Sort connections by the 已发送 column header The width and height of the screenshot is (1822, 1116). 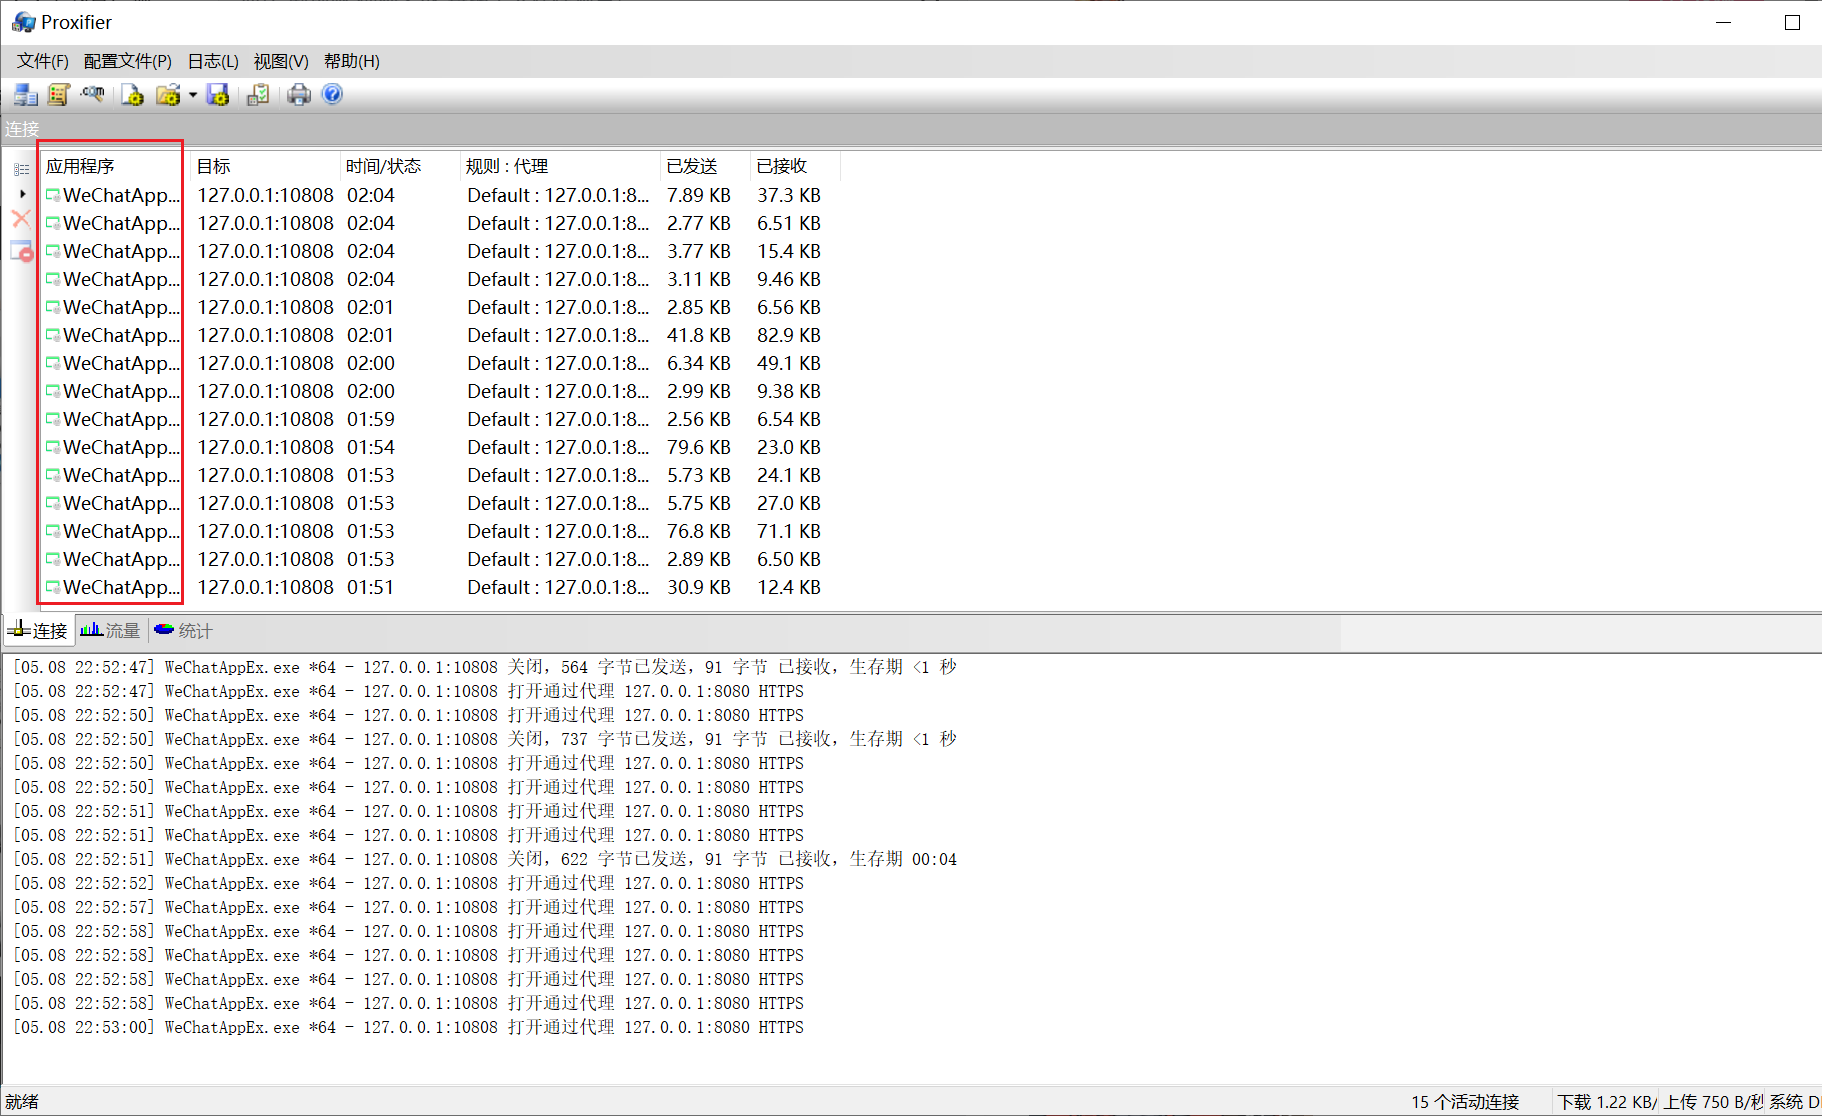point(691,166)
